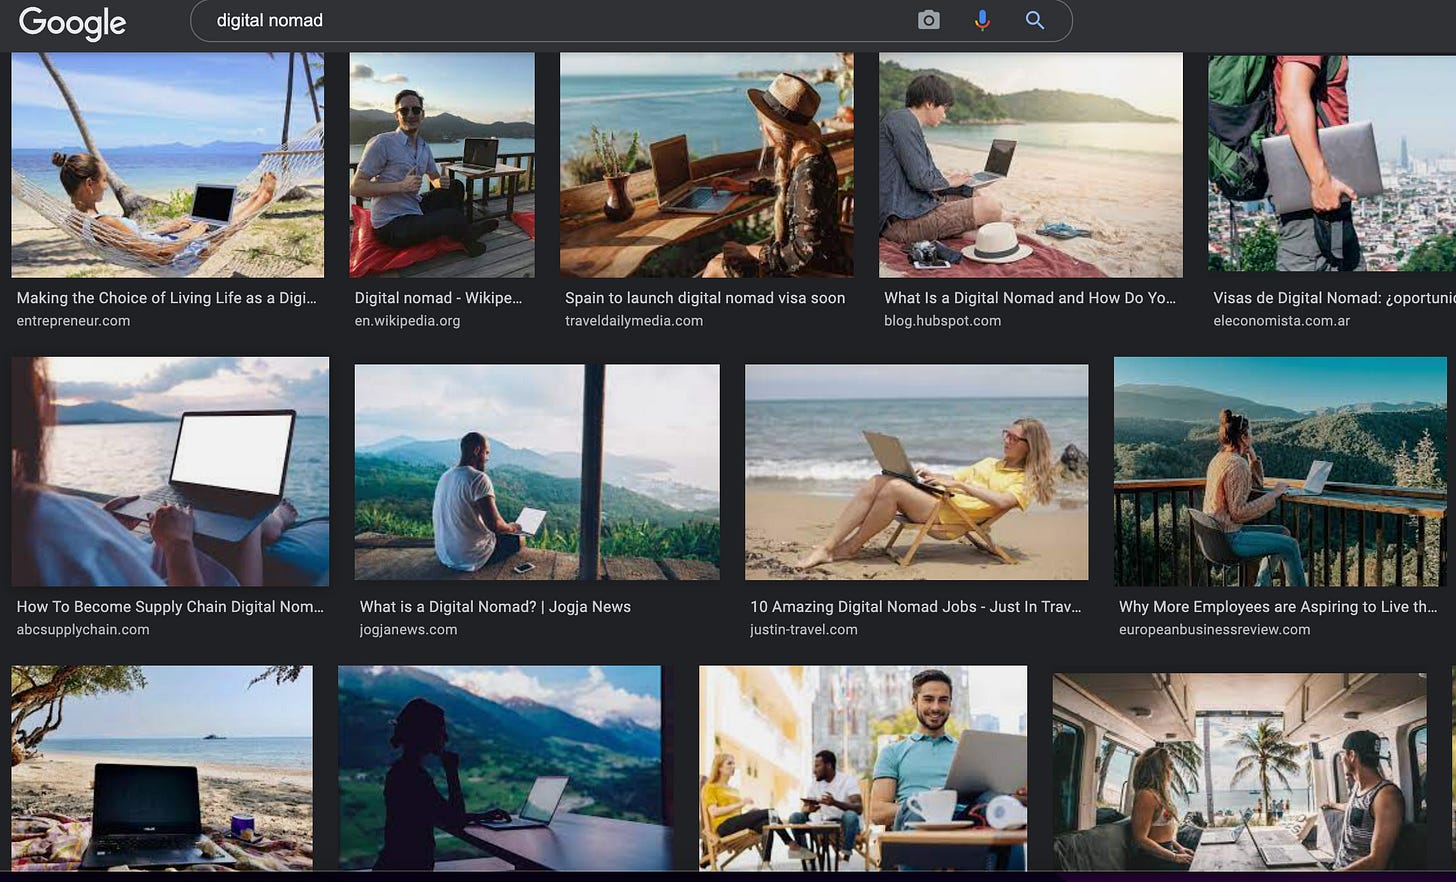Focus the search box containing 'digital nomad'
The image size is (1456, 882).
click(x=631, y=21)
